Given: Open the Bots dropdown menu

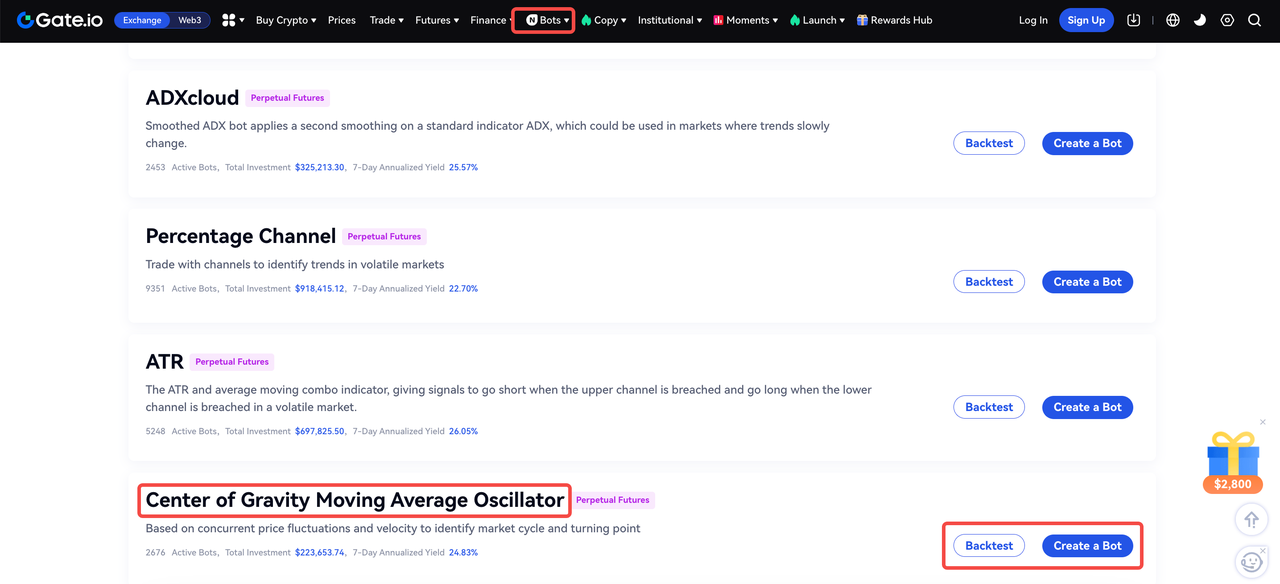Looking at the screenshot, I should (548, 20).
